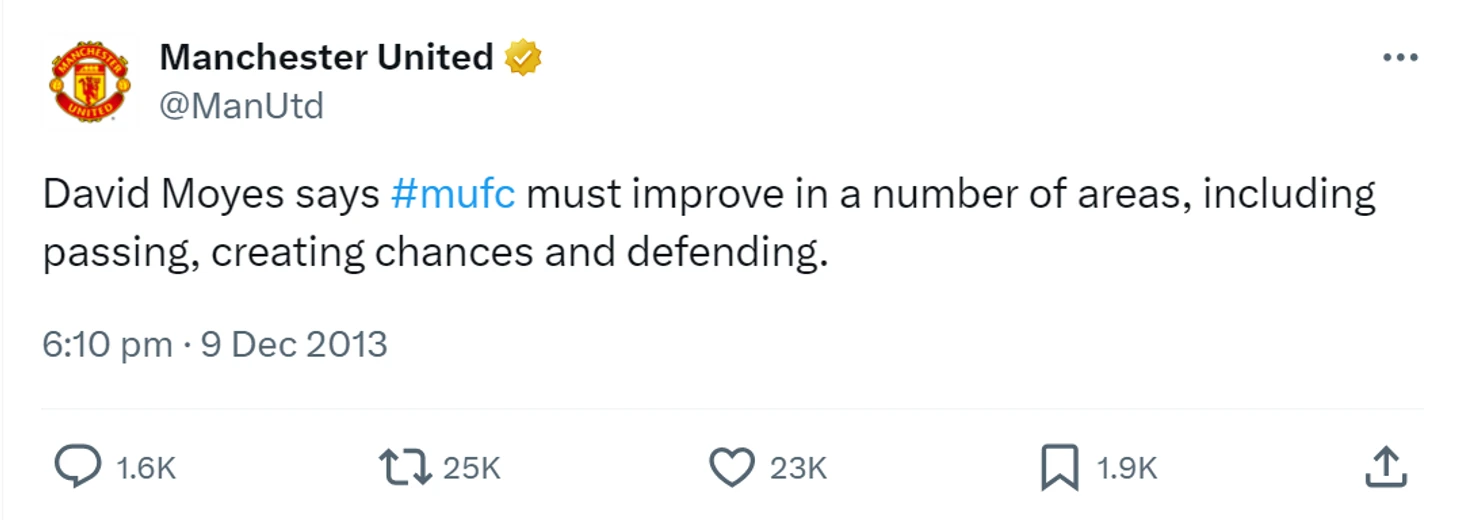Click the Manchester United crest avatar

pyautogui.click(x=90, y=82)
